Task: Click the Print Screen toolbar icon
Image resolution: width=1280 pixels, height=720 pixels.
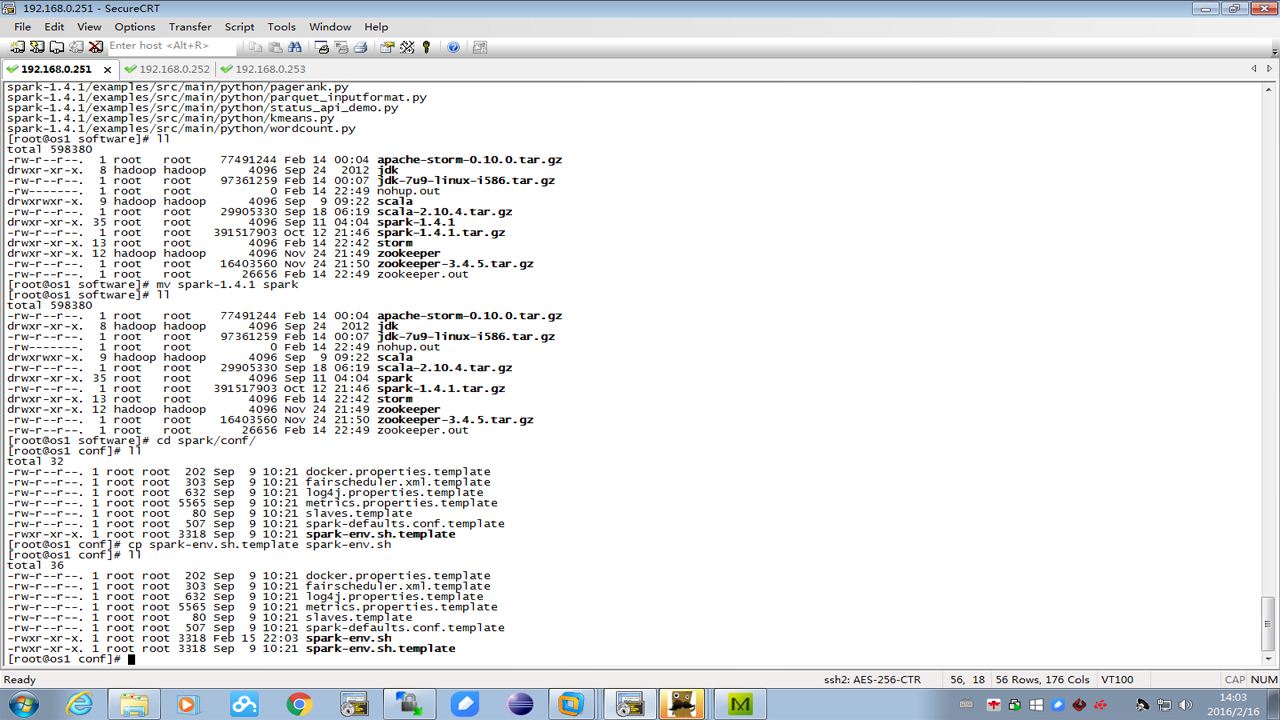Action: pos(322,47)
